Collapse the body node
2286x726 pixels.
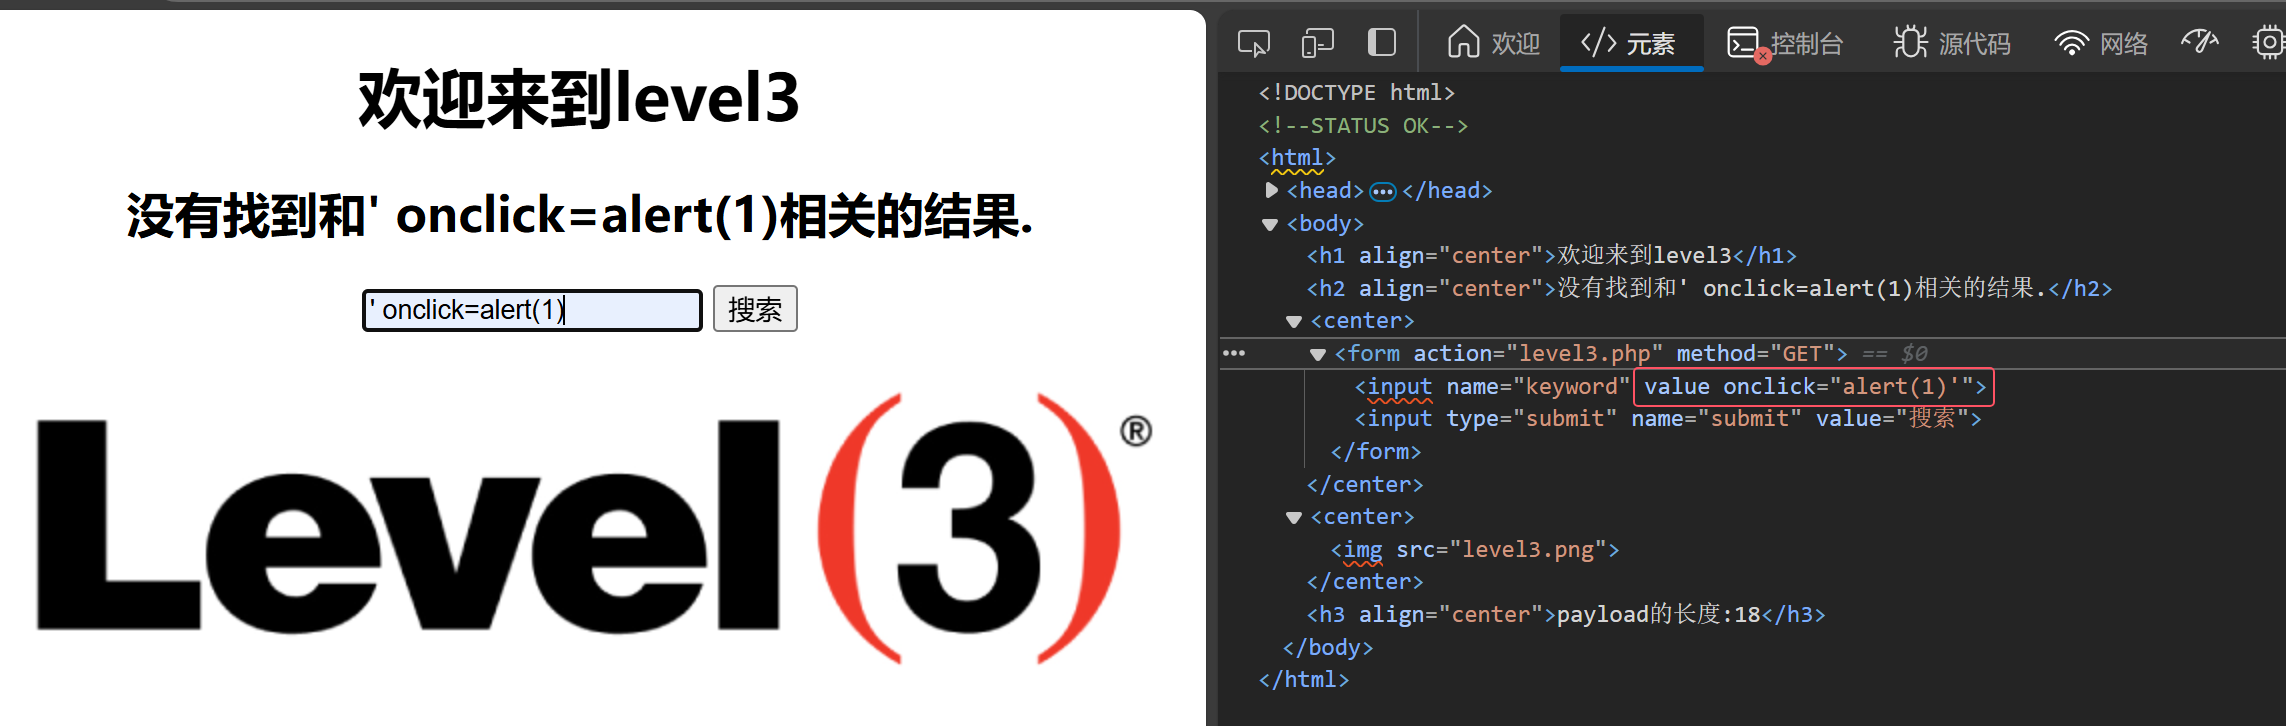(x=1270, y=224)
